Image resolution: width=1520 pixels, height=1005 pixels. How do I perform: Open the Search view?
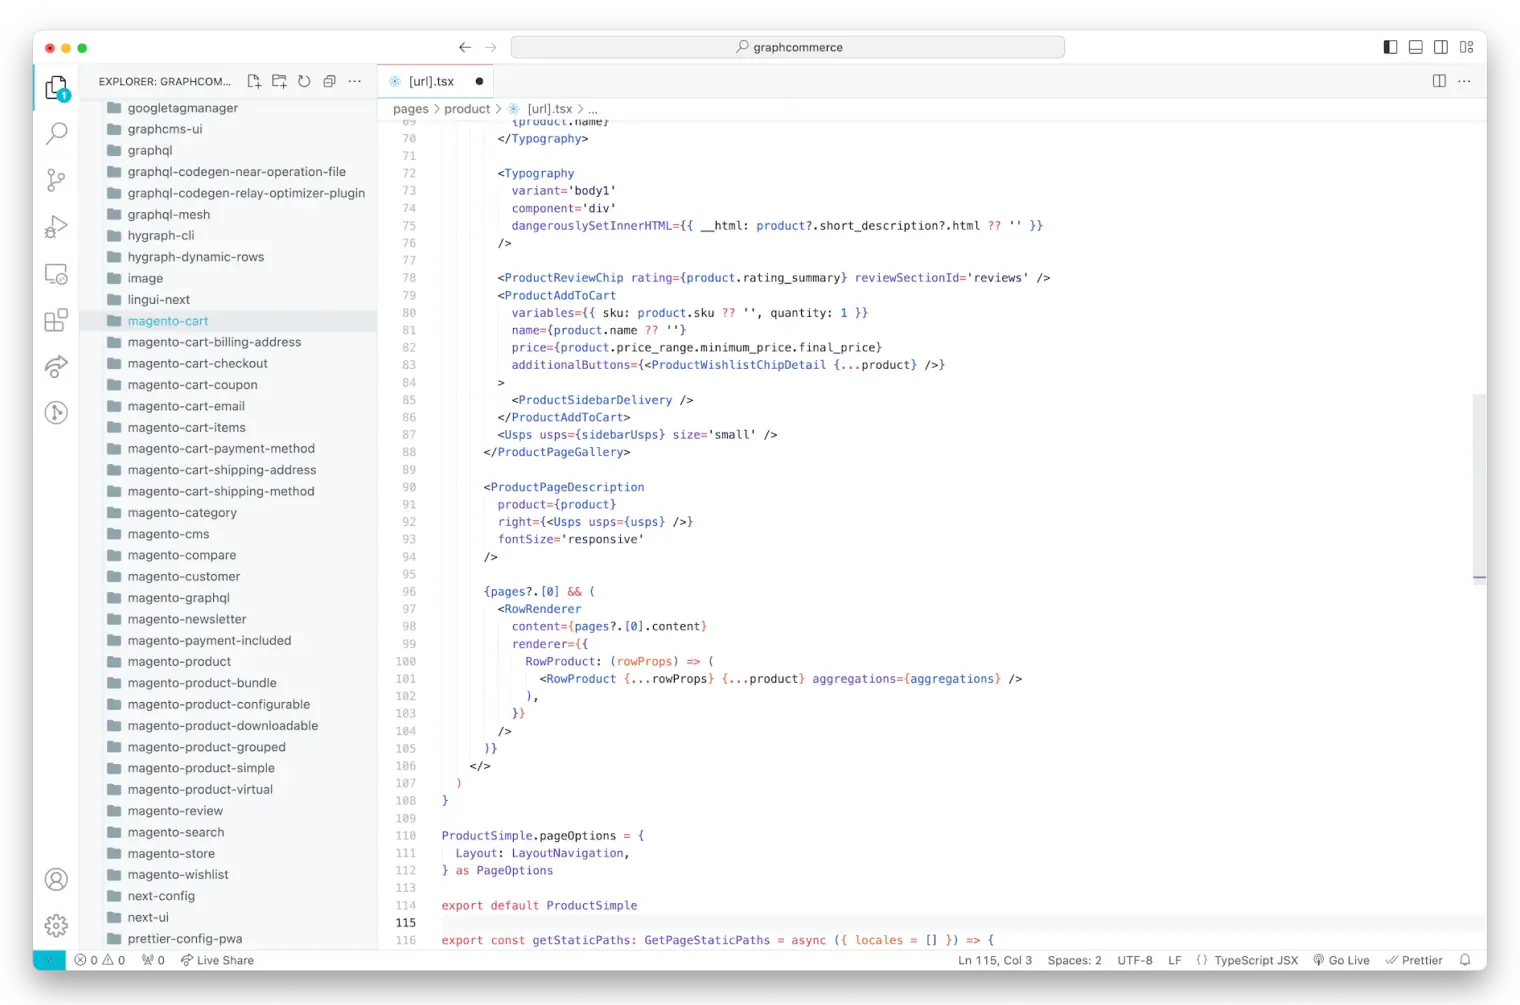coord(56,133)
